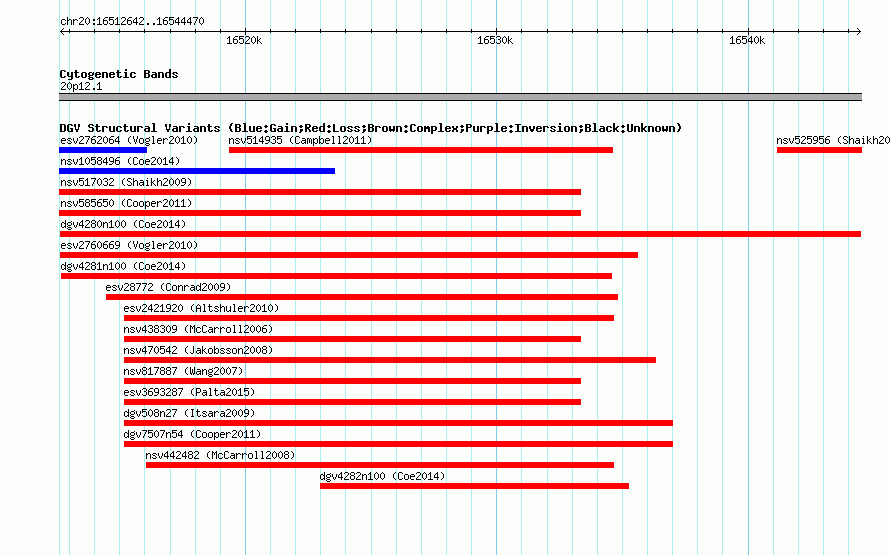Screen dimensions: 890x555
Task: Select the blue esv2762064 gain bar
Action: point(103,150)
